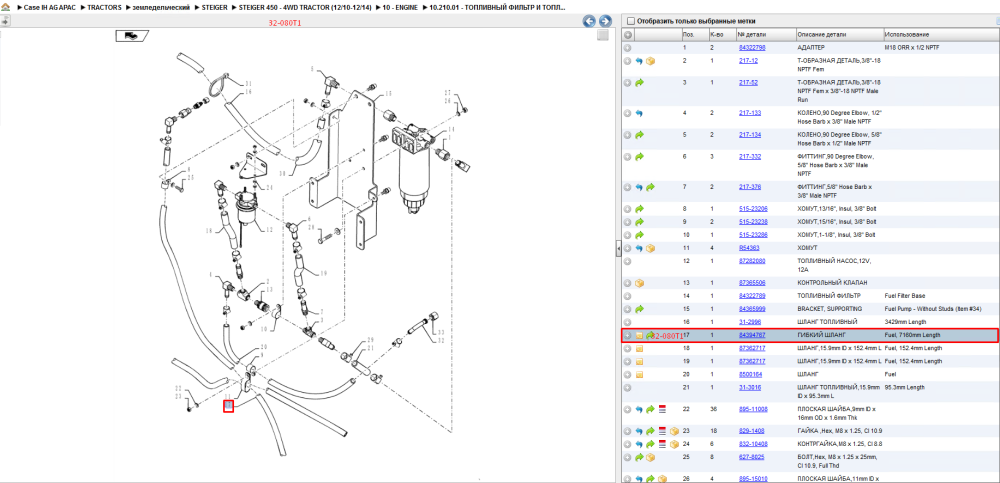Open TRACTORS breadcrumb level
The image size is (1000, 483).
coord(104,6)
